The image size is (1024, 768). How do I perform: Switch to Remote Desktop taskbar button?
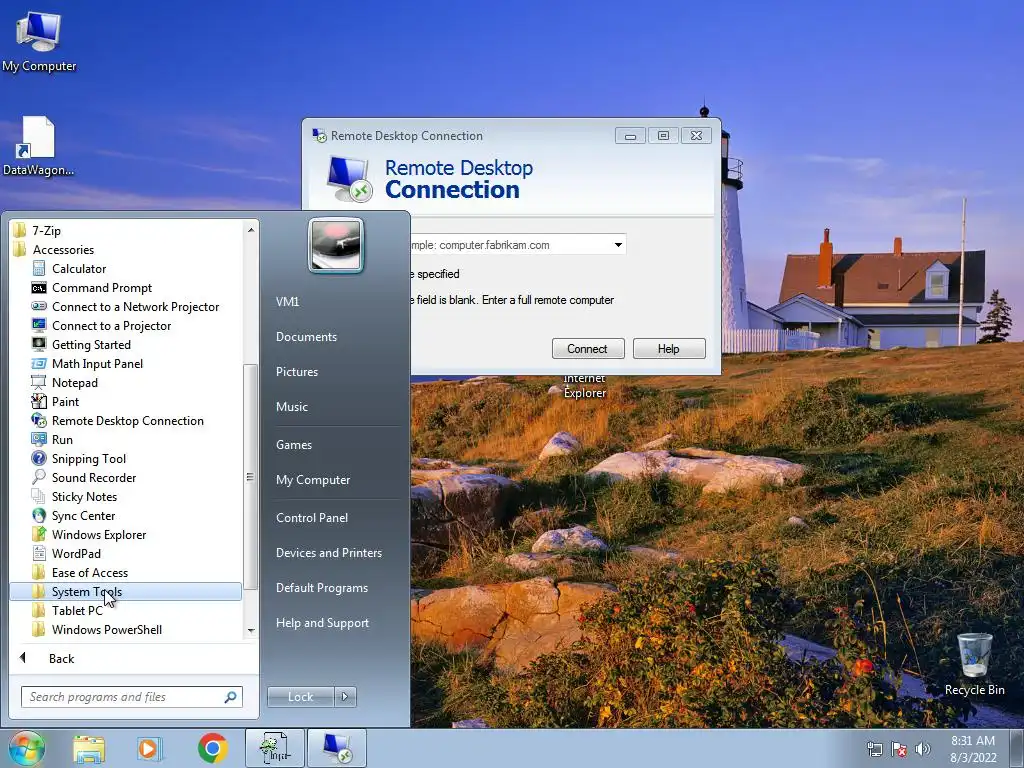(x=337, y=748)
